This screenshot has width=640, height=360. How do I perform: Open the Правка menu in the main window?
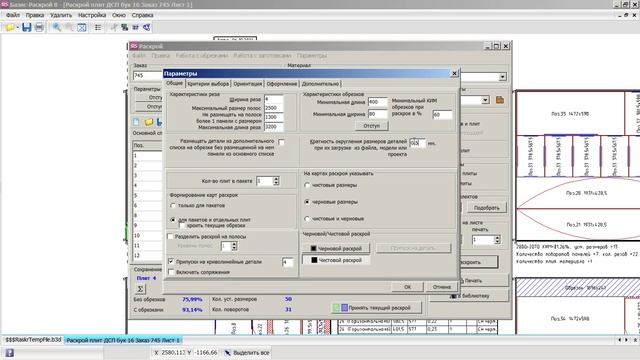tap(35, 15)
